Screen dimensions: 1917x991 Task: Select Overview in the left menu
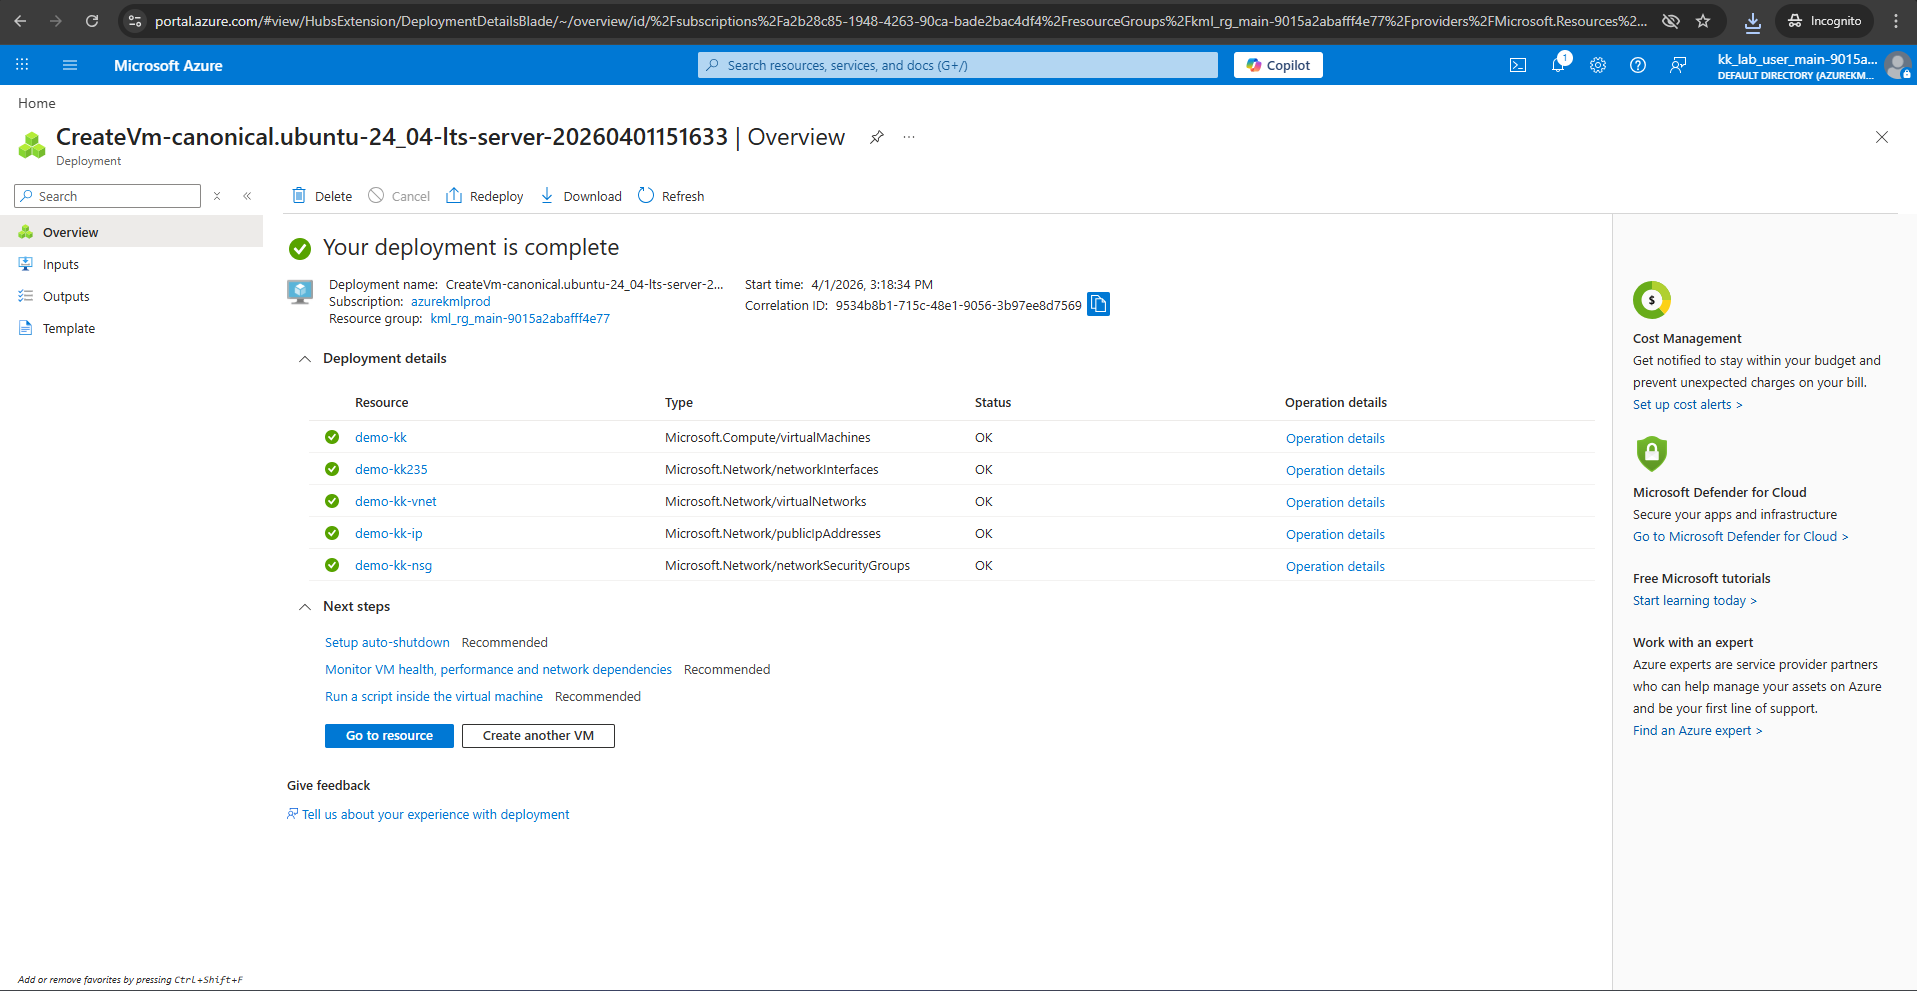(131, 232)
